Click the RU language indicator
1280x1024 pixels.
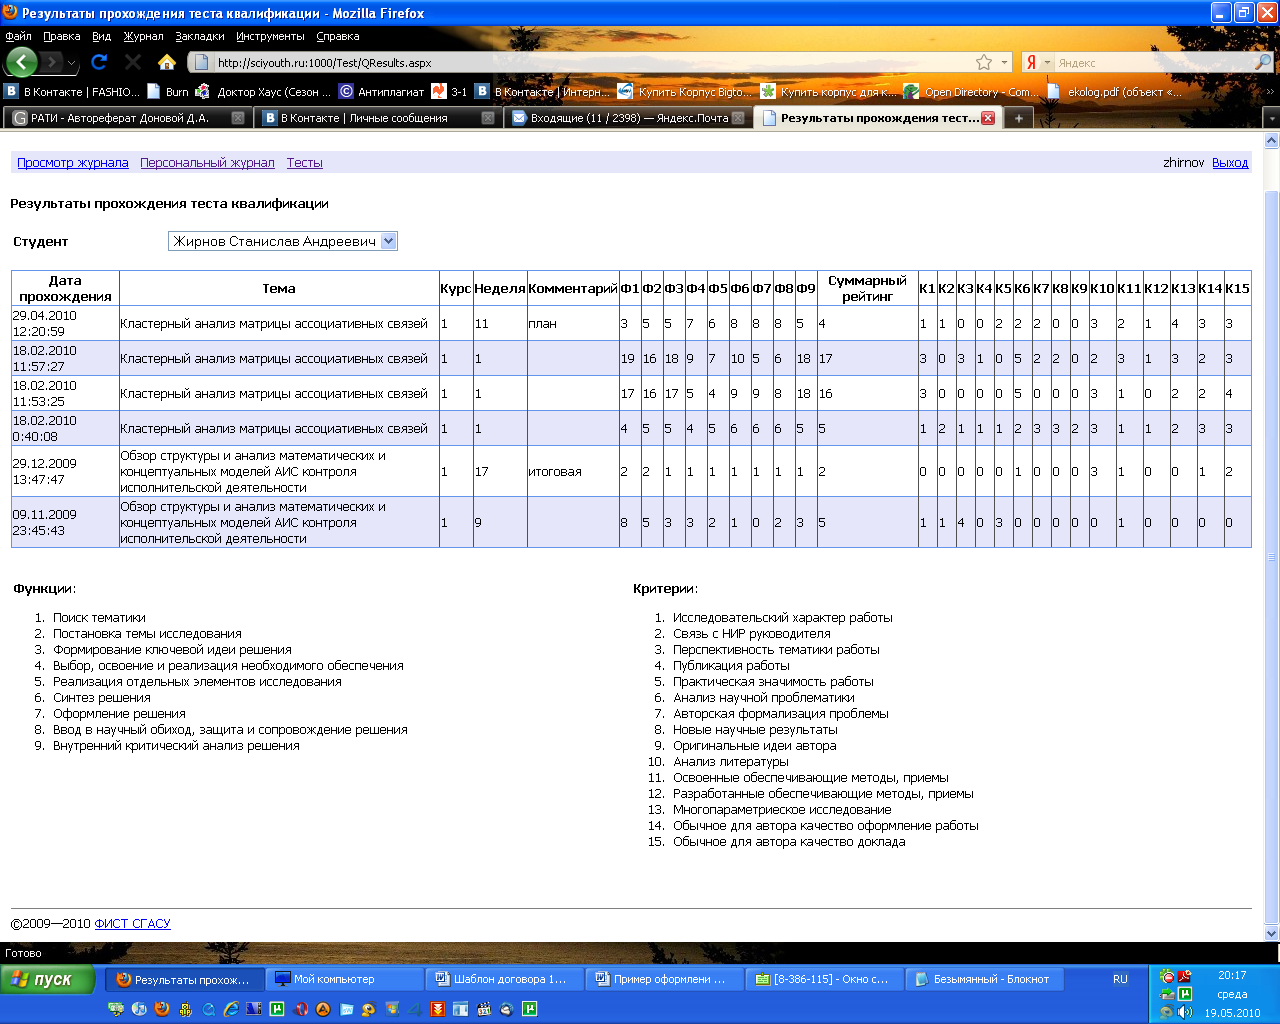1120,979
